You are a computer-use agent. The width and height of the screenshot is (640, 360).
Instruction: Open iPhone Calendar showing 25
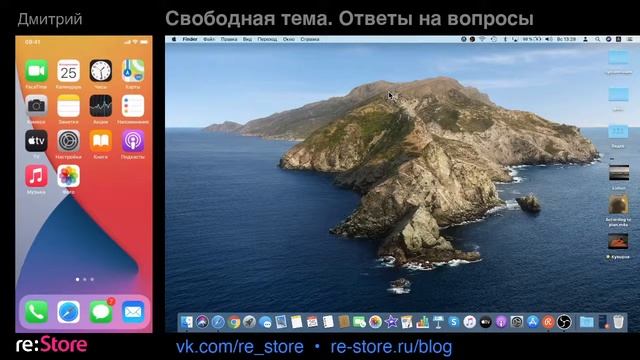[x=69, y=71]
